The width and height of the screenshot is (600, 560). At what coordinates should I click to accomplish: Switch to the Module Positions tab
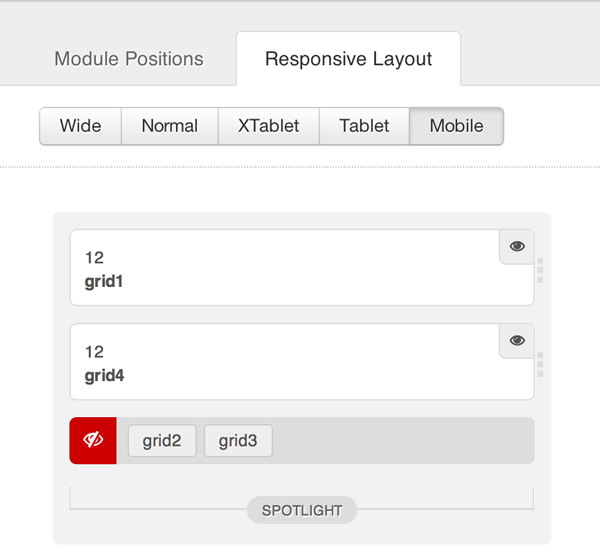129,59
